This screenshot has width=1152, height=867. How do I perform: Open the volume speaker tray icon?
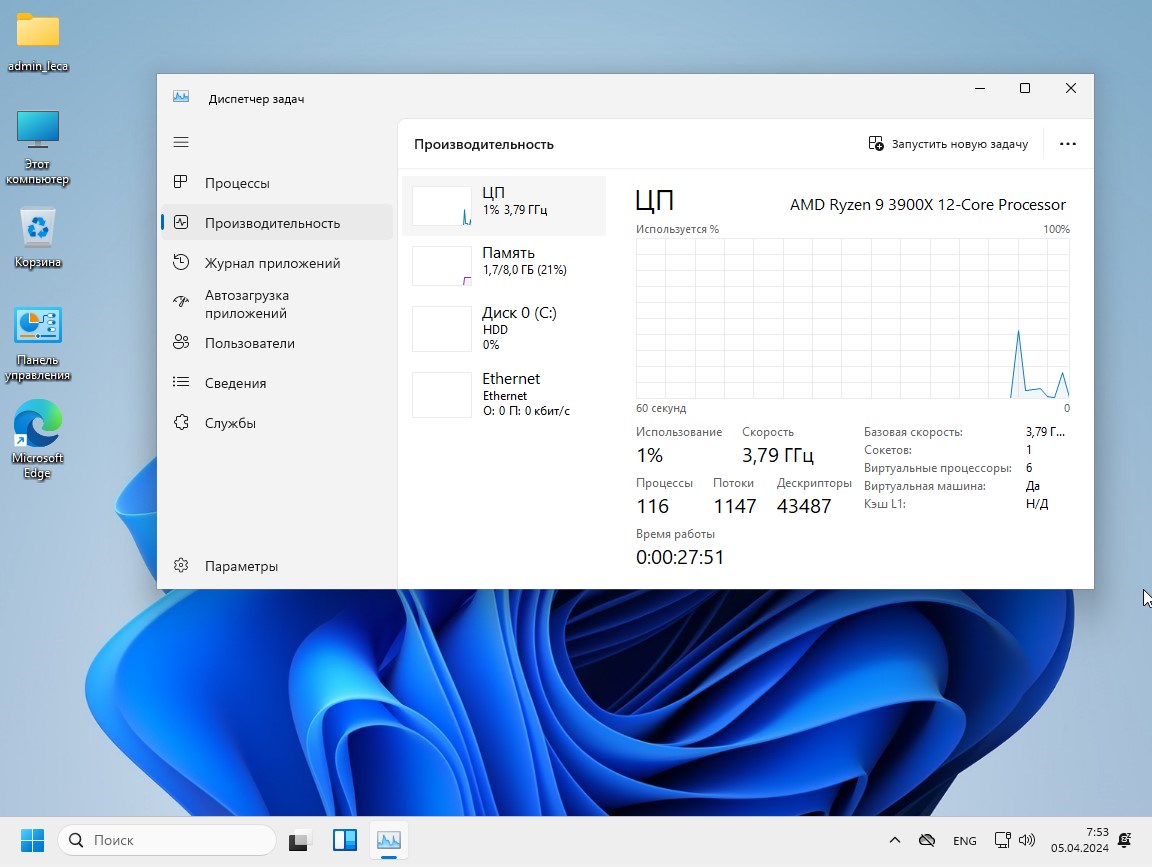coord(1027,840)
